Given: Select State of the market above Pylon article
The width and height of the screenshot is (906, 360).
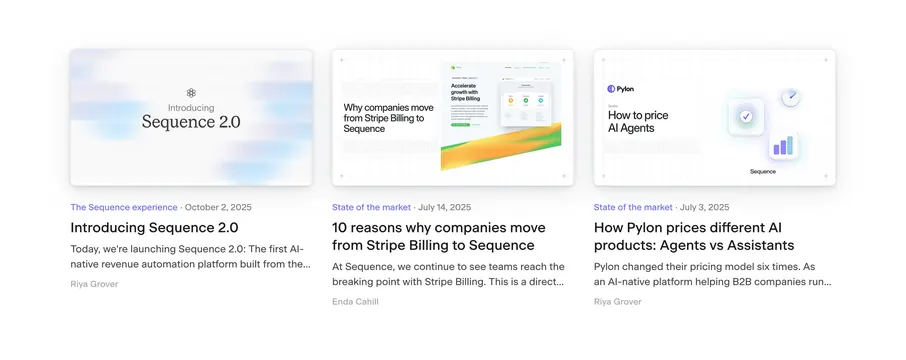Looking at the screenshot, I should click(x=633, y=207).
